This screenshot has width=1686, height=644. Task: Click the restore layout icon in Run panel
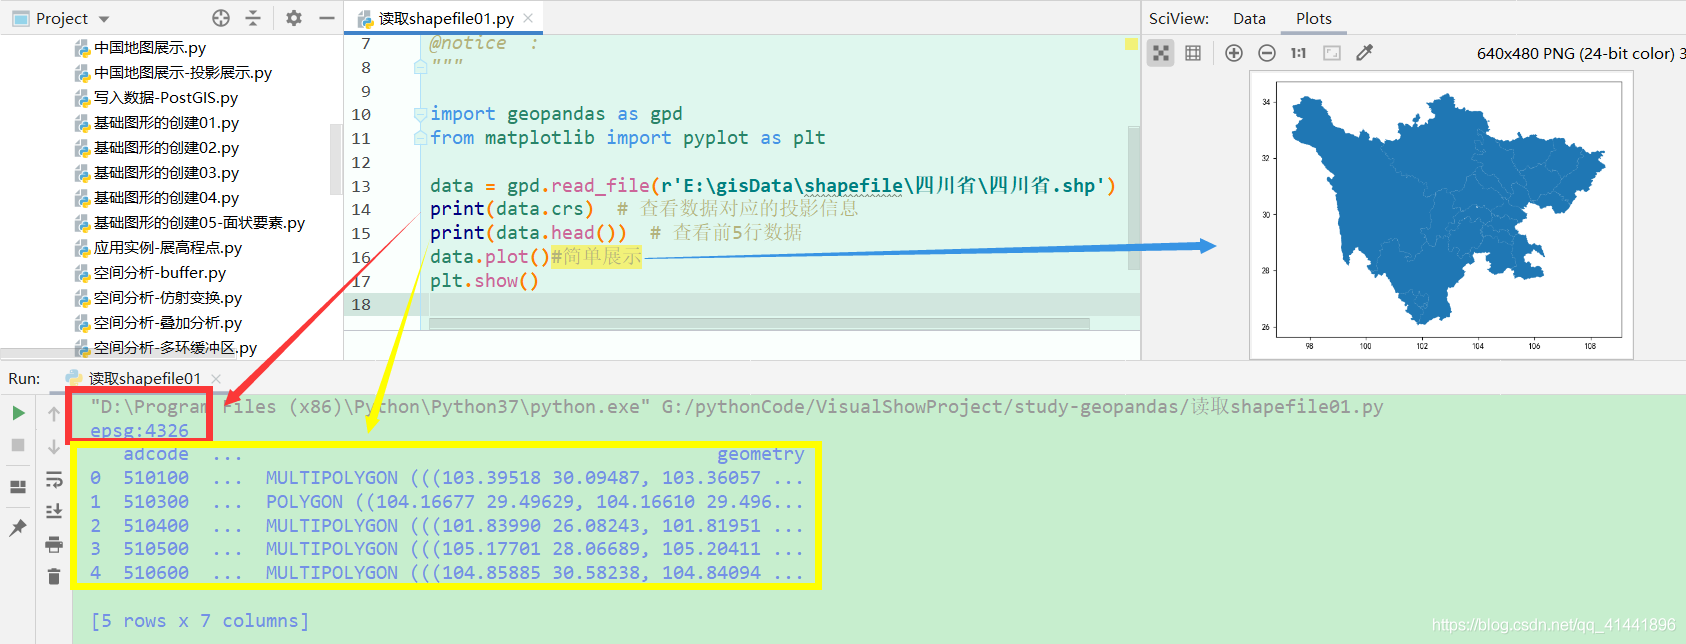[18, 487]
